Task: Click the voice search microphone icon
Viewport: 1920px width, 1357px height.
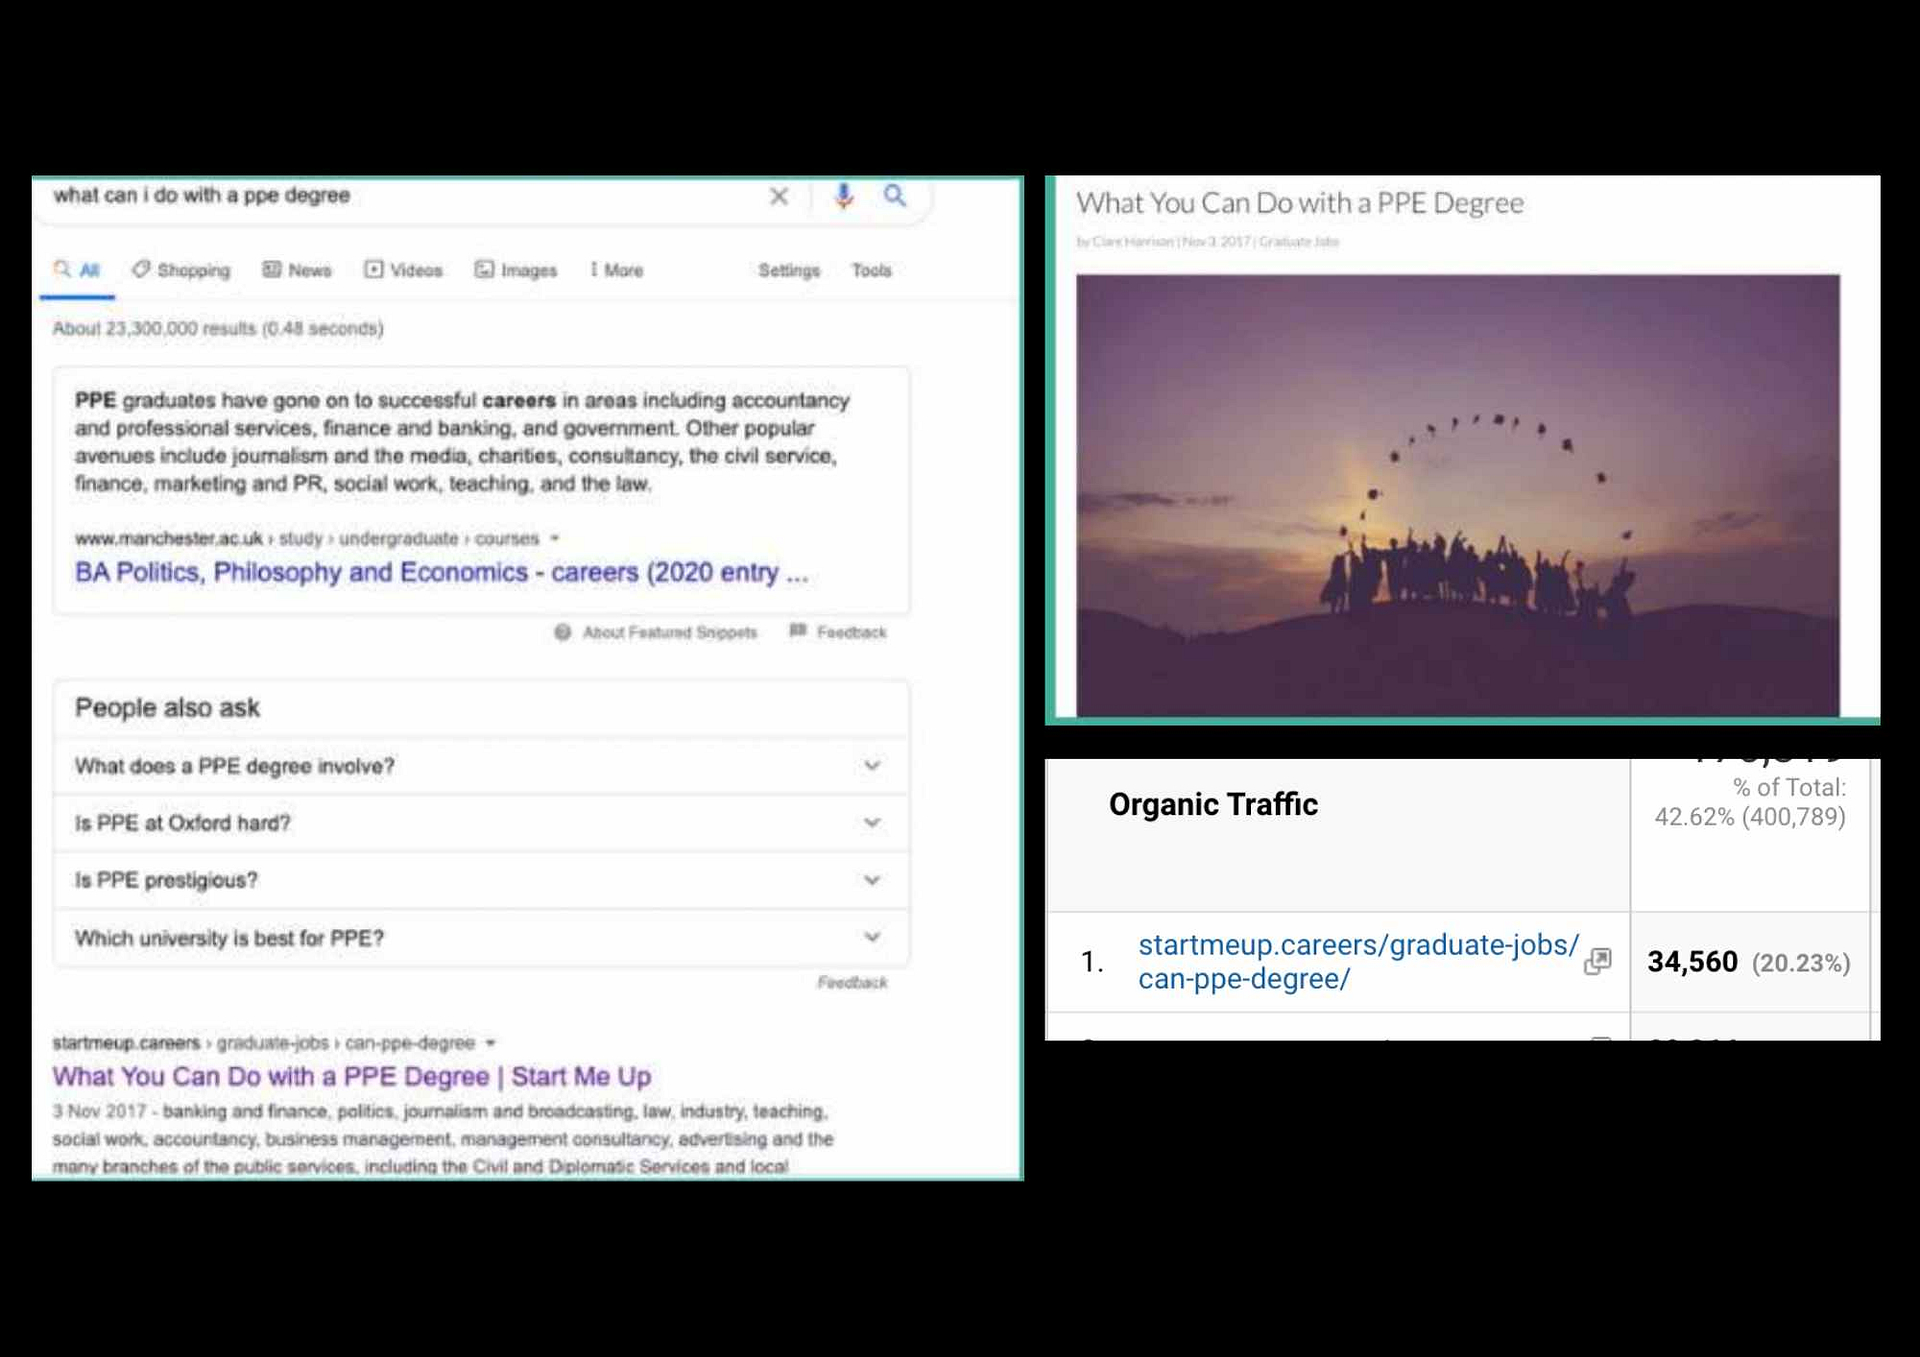Action: click(843, 196)
